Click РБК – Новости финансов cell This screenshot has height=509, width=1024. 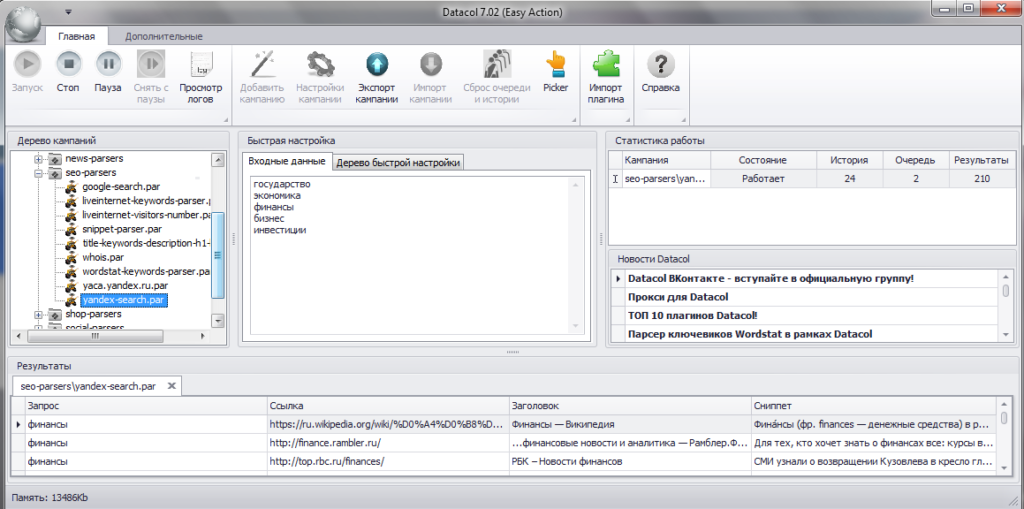(x=630, y=461)
